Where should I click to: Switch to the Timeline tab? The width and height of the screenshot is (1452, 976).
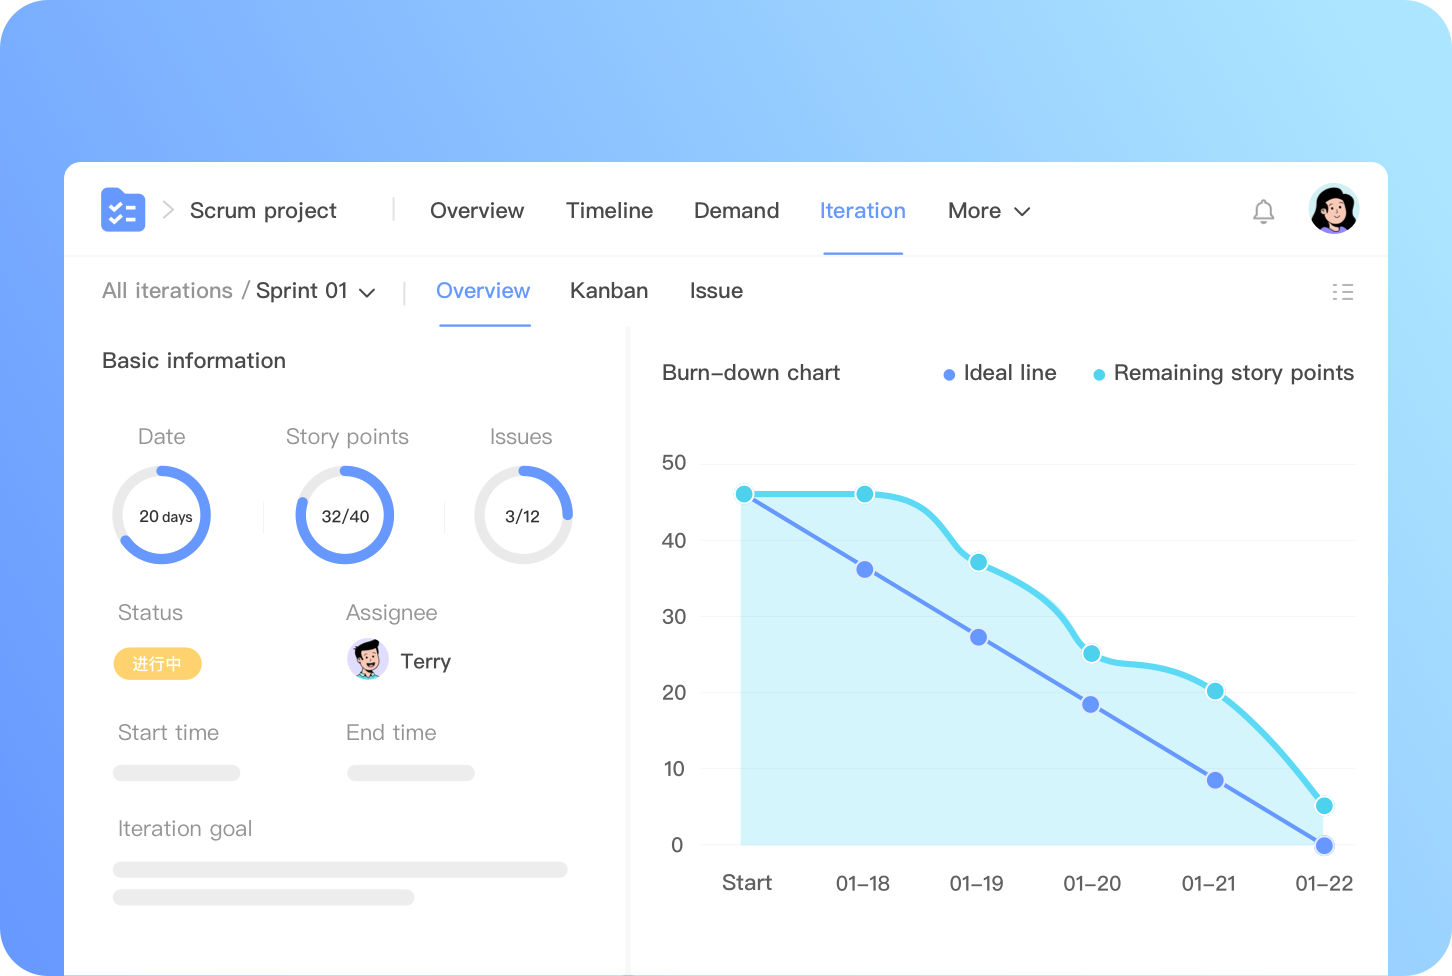(x=609, y=211)
